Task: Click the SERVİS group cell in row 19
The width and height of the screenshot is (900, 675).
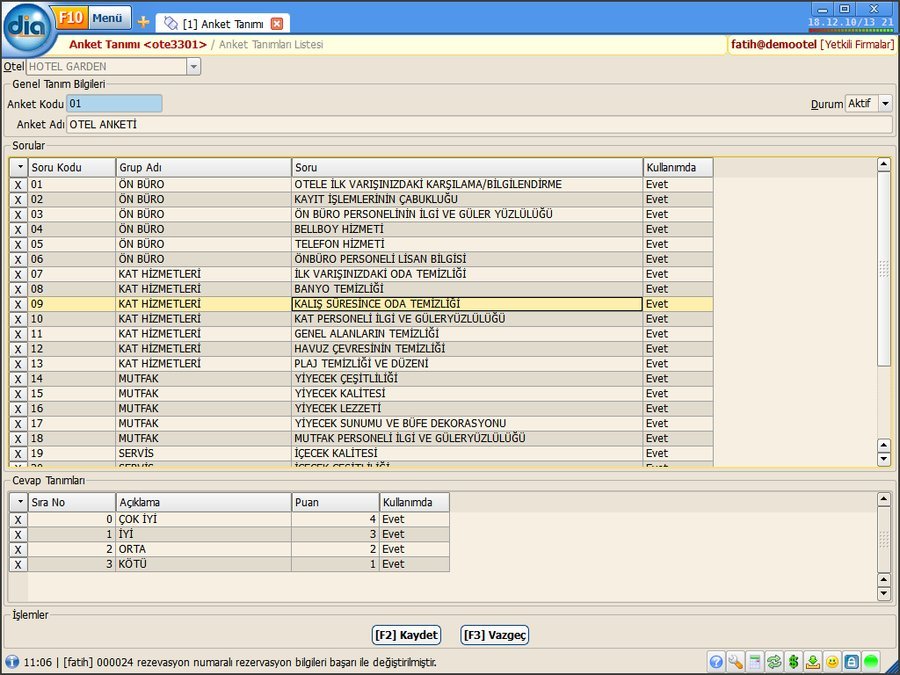Action: [204, 453]
